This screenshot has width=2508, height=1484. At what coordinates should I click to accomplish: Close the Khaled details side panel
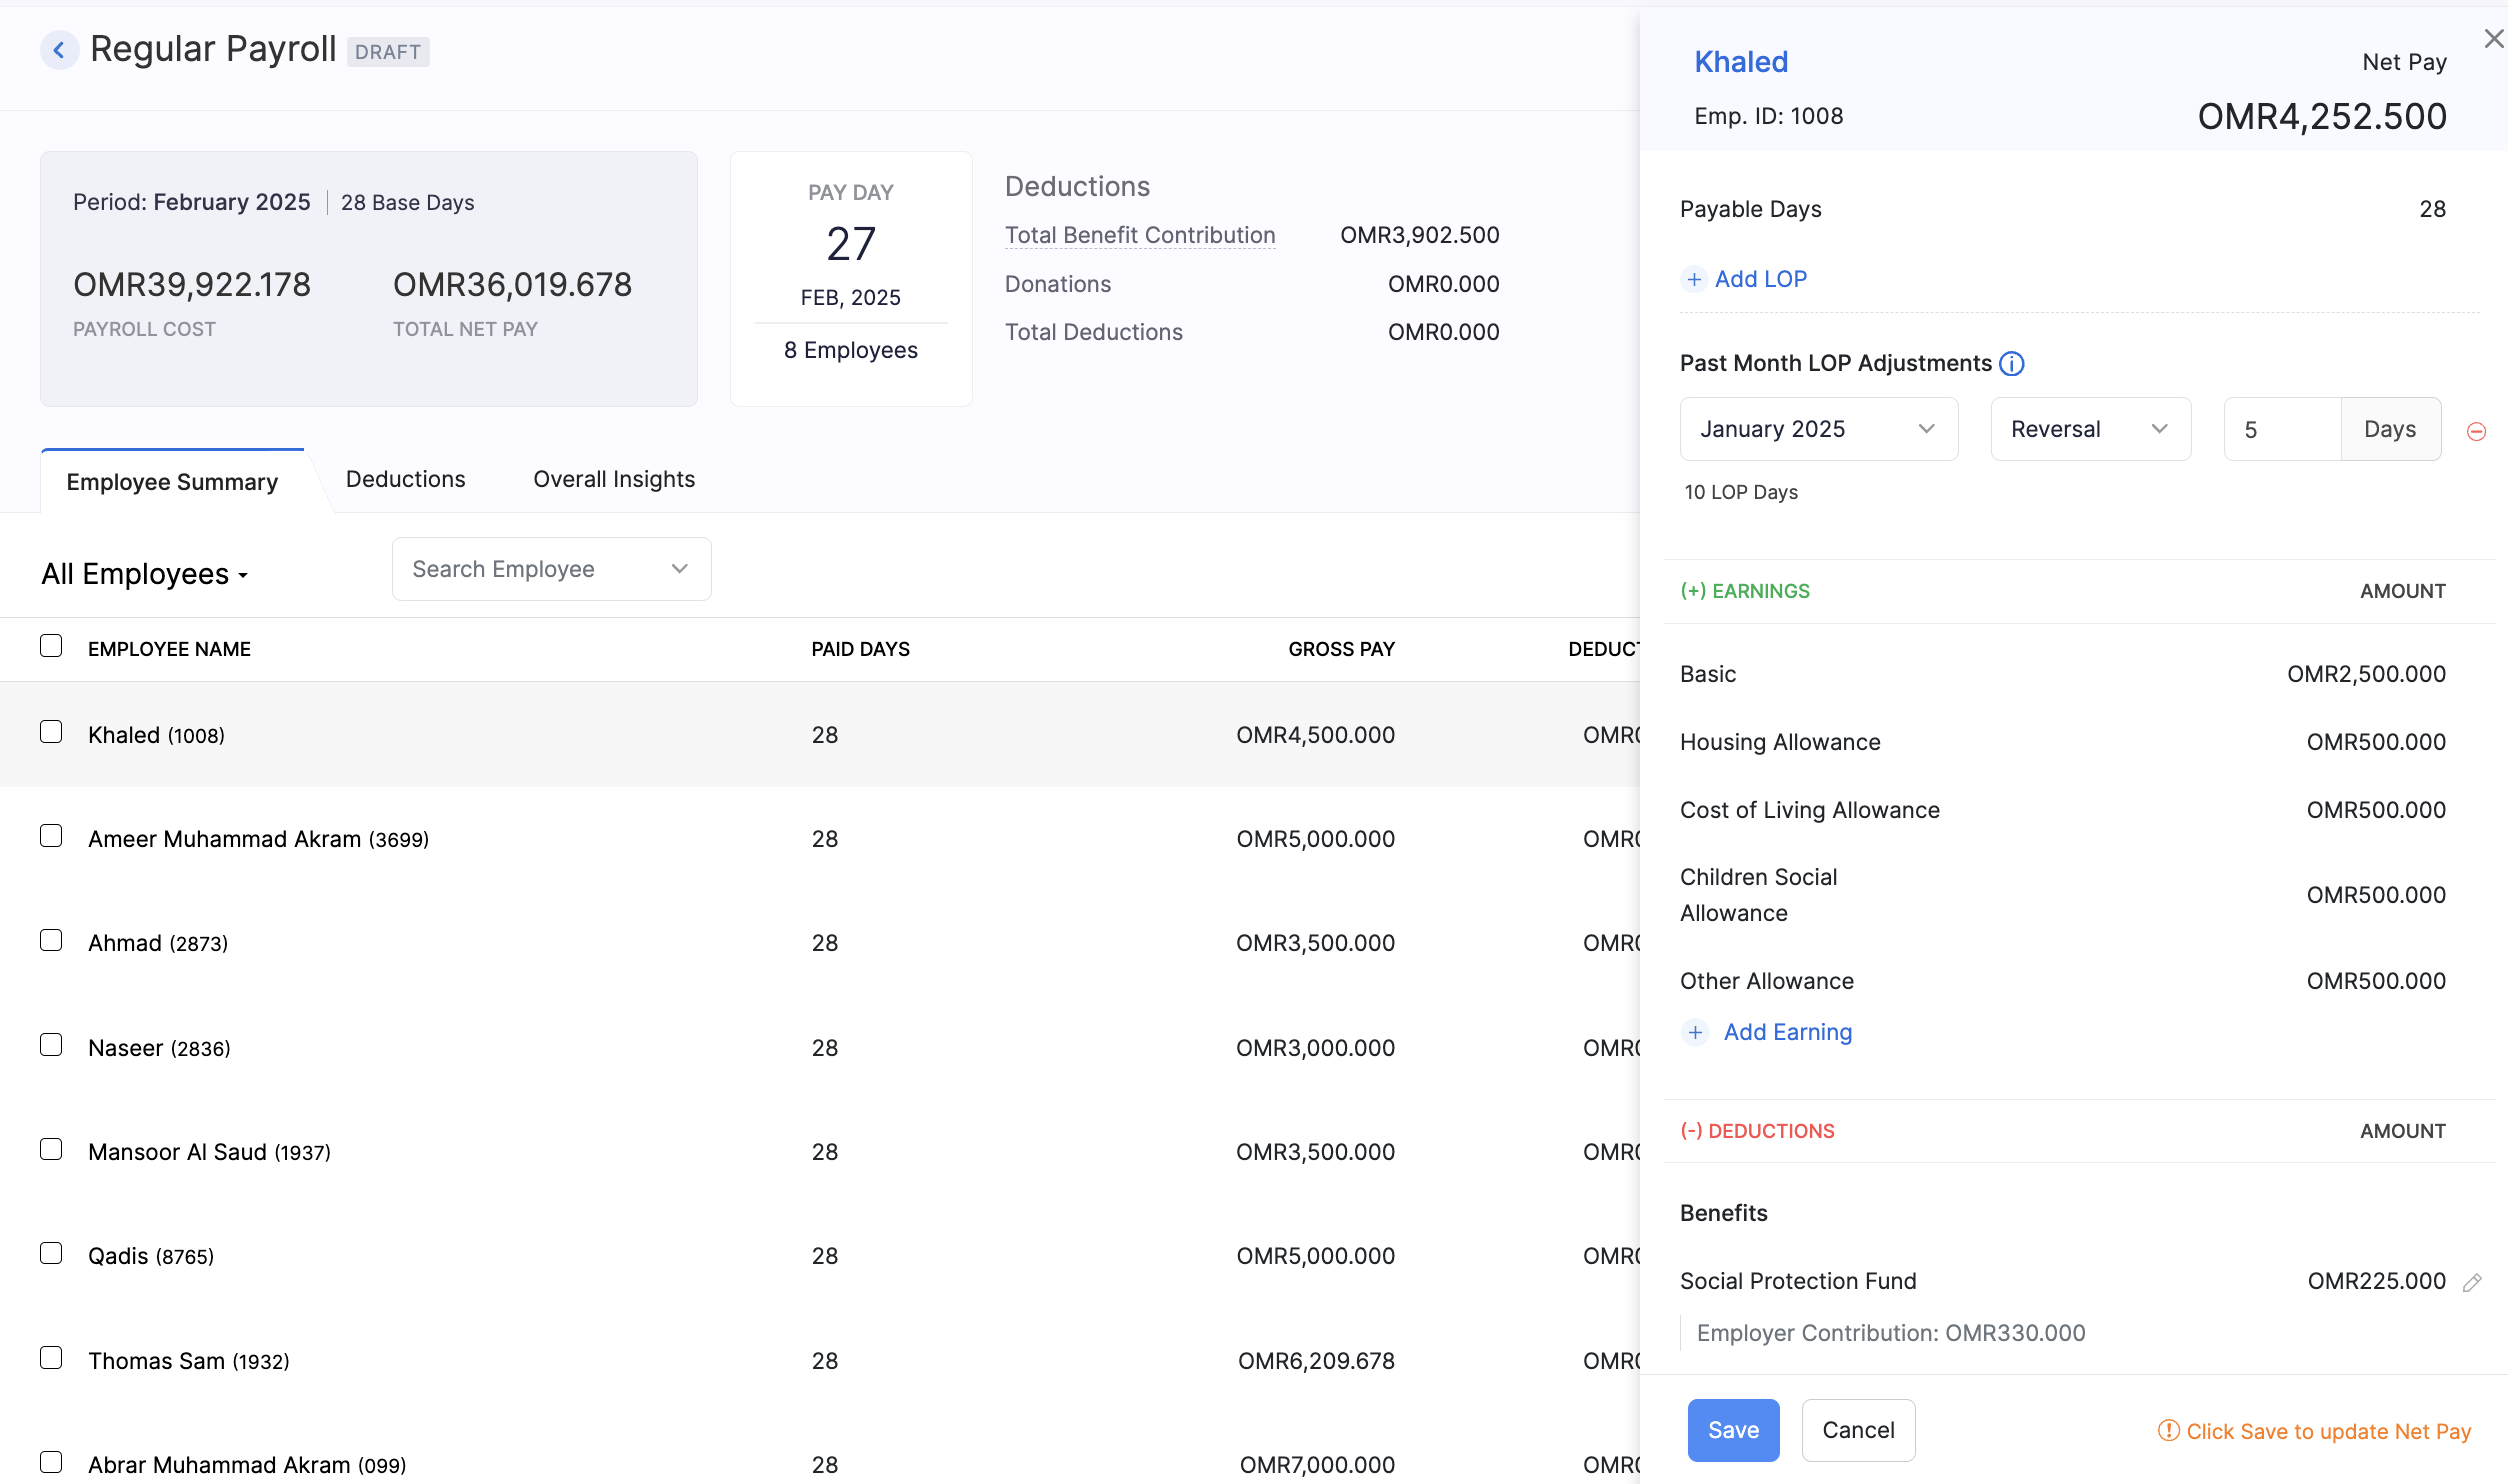pyautogui.click(x=2493, y=39)
